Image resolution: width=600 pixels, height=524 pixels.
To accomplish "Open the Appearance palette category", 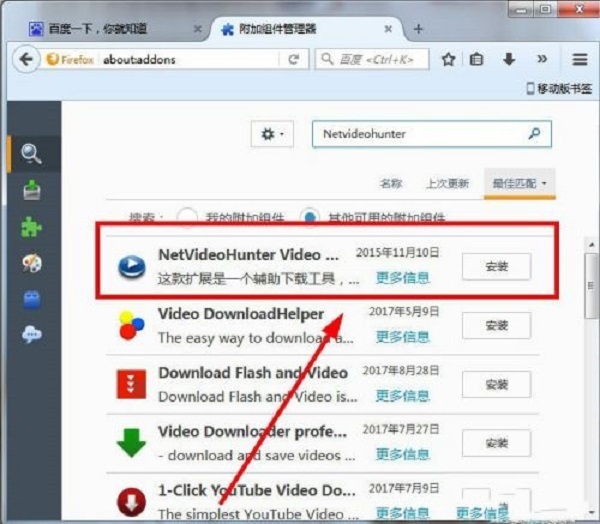I will pyautogui.click(x=32, y=263).
